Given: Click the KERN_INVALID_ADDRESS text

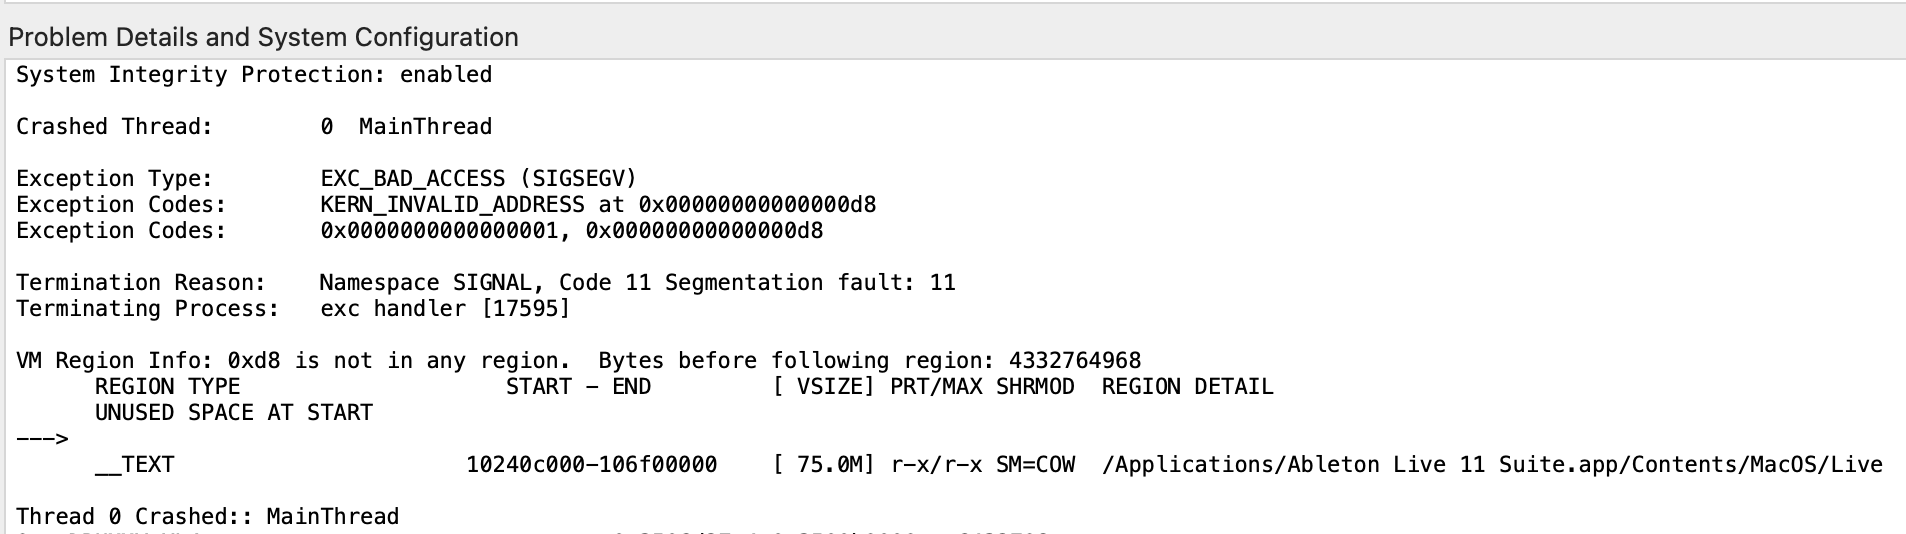Looking at the screenshot, I should (452, 205).
